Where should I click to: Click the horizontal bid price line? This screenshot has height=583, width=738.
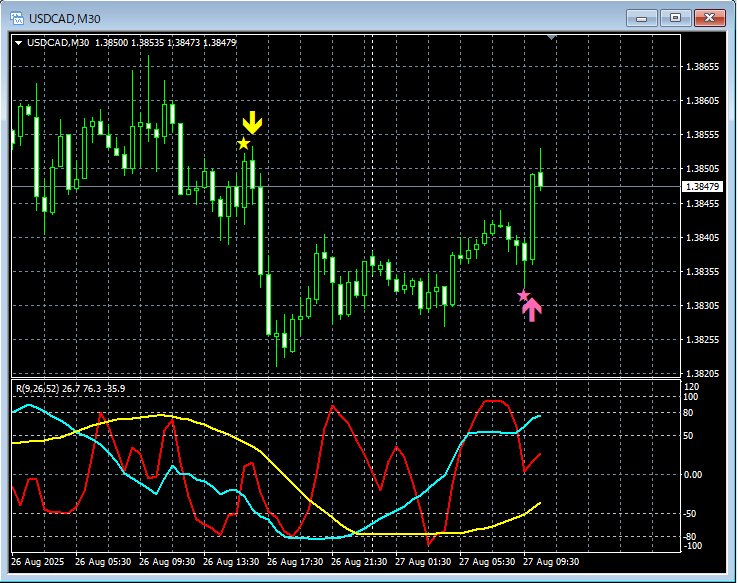[x=346, y=187]
